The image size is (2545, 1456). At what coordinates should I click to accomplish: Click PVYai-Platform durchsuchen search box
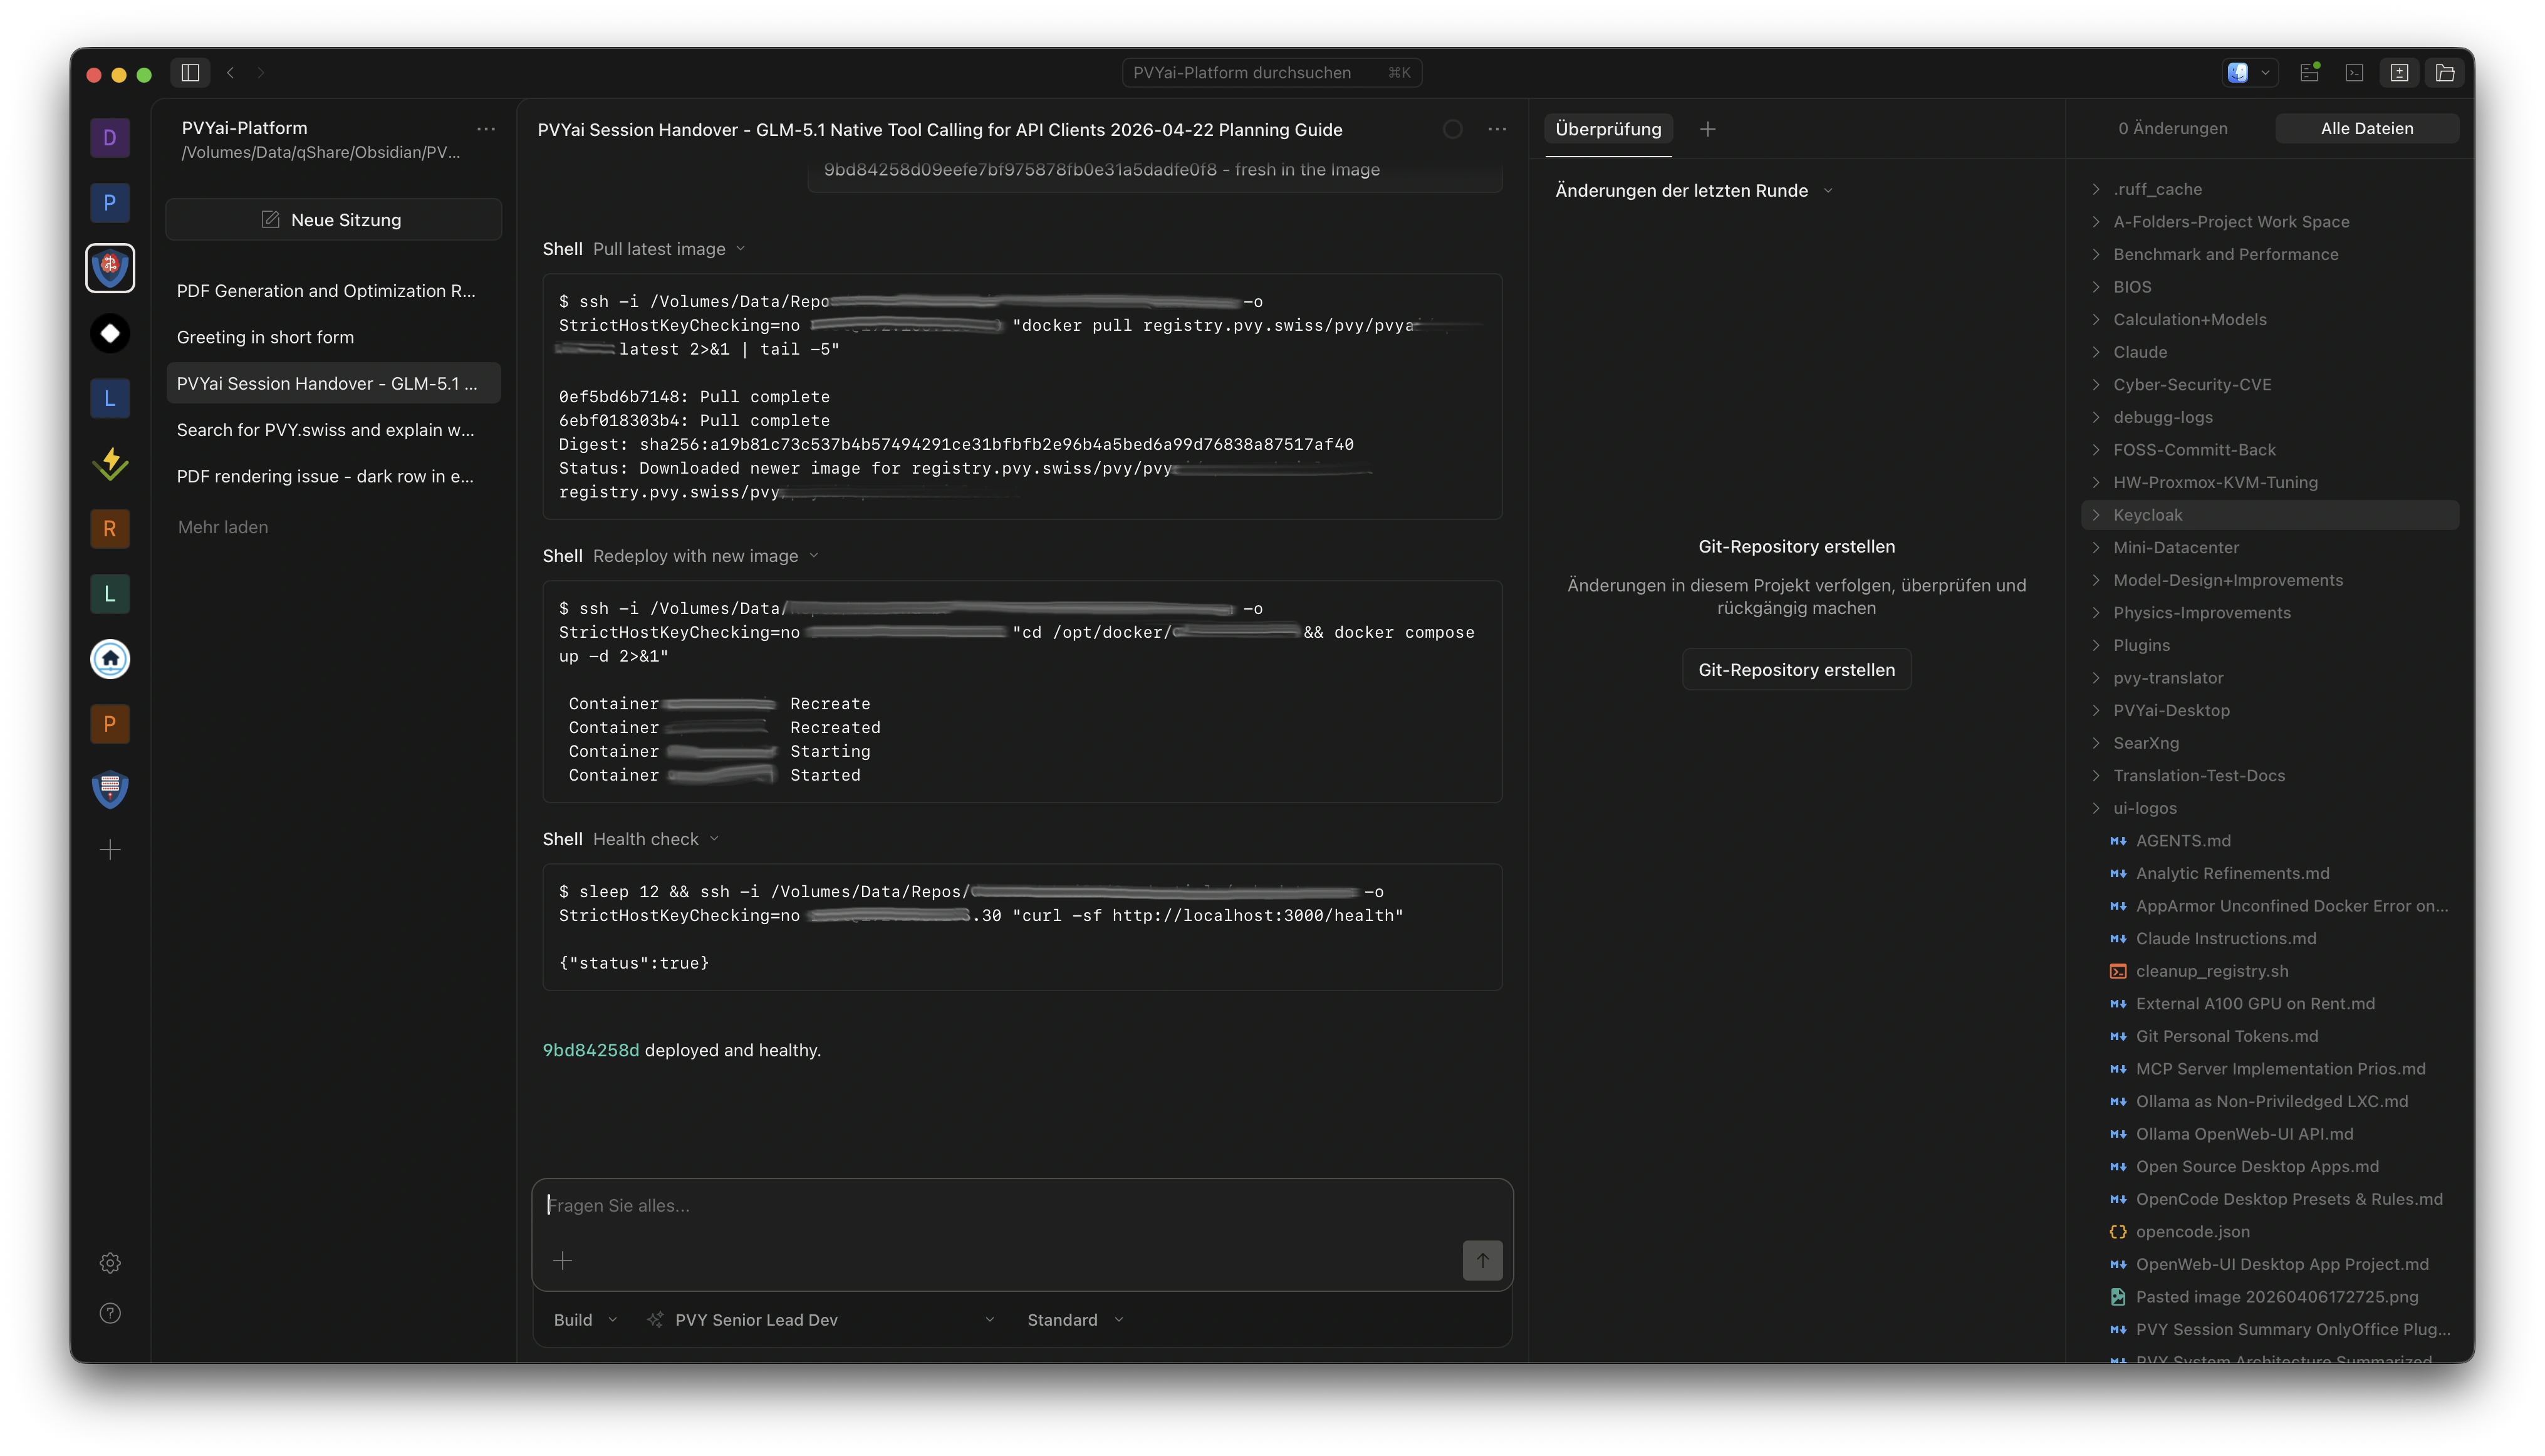(x=1271, y=72)
